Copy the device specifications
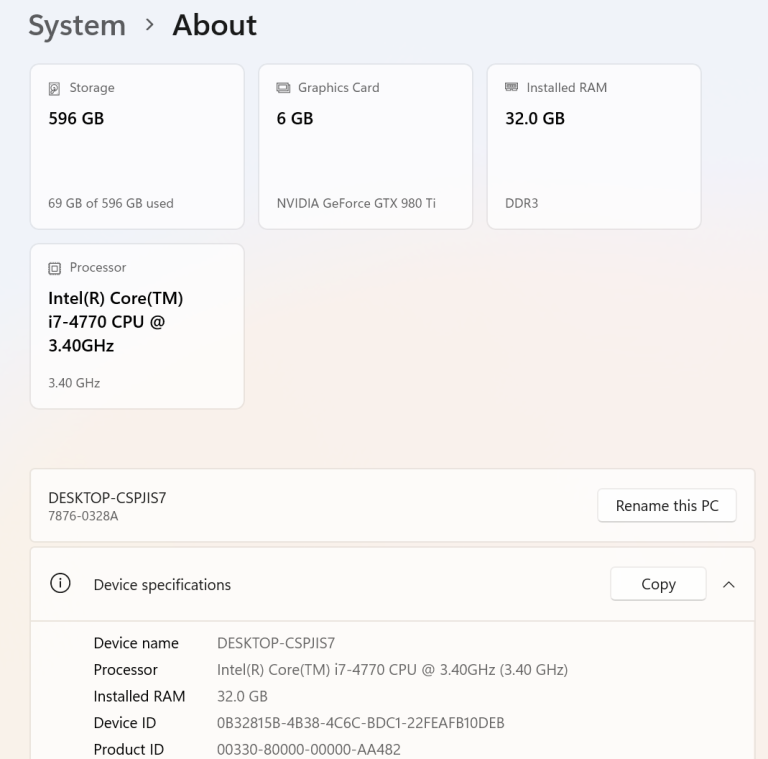This screenshot has height=759, width=768. point(658,584)
